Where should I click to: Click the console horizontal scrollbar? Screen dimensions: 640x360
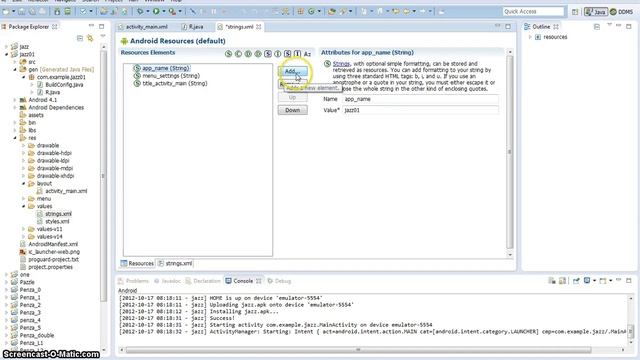pos(358,350)
